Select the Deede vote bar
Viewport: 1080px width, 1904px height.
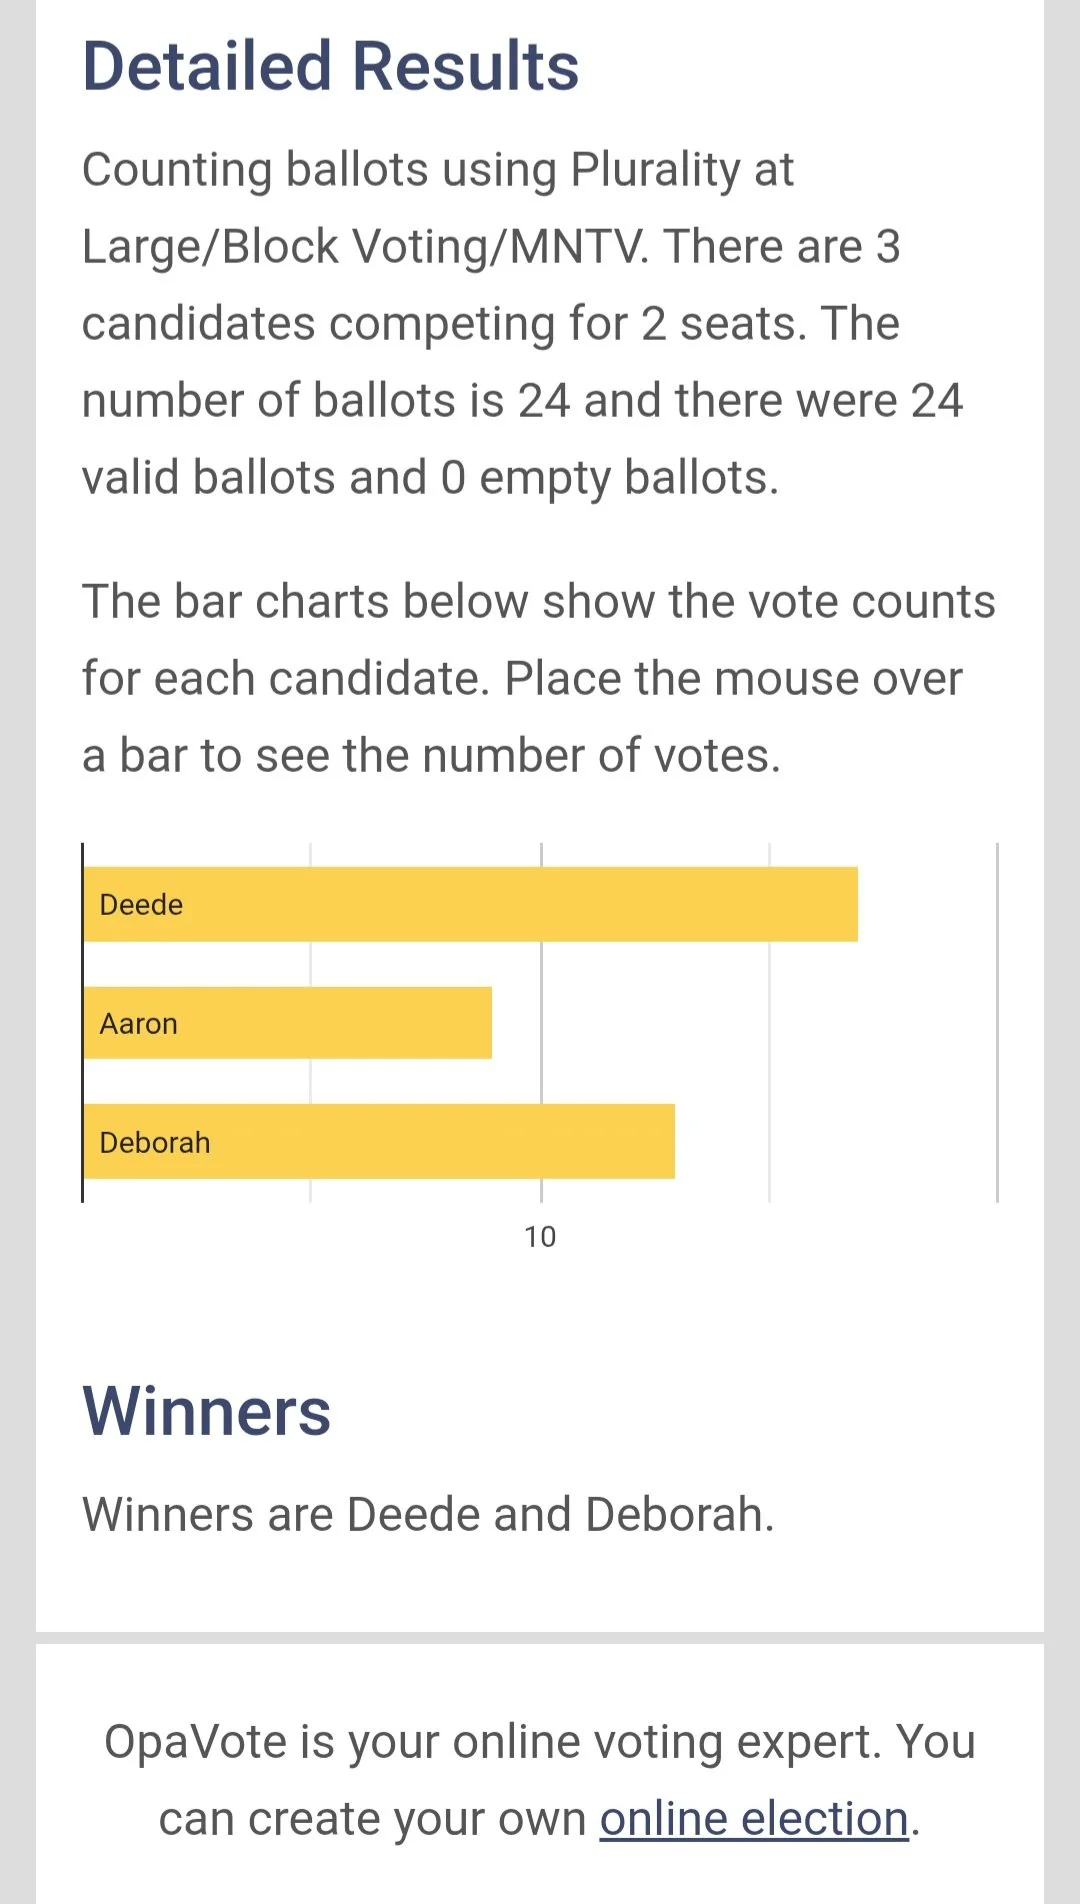471,904
